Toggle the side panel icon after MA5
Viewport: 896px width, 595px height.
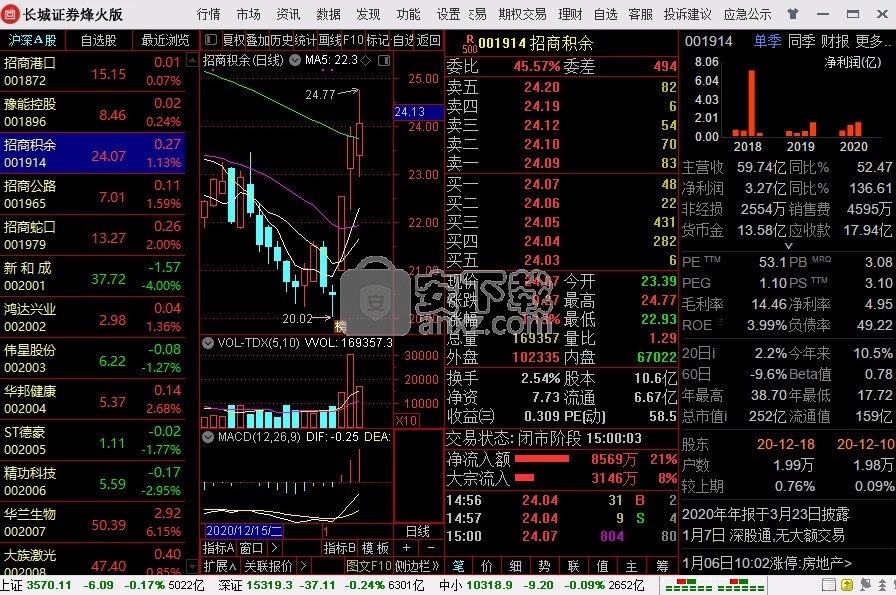click(384, 60)
